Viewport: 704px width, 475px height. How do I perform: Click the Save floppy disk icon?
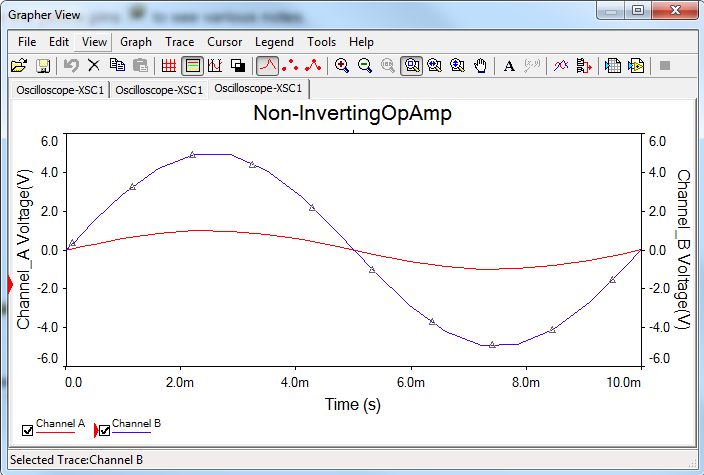pos(43,66)
